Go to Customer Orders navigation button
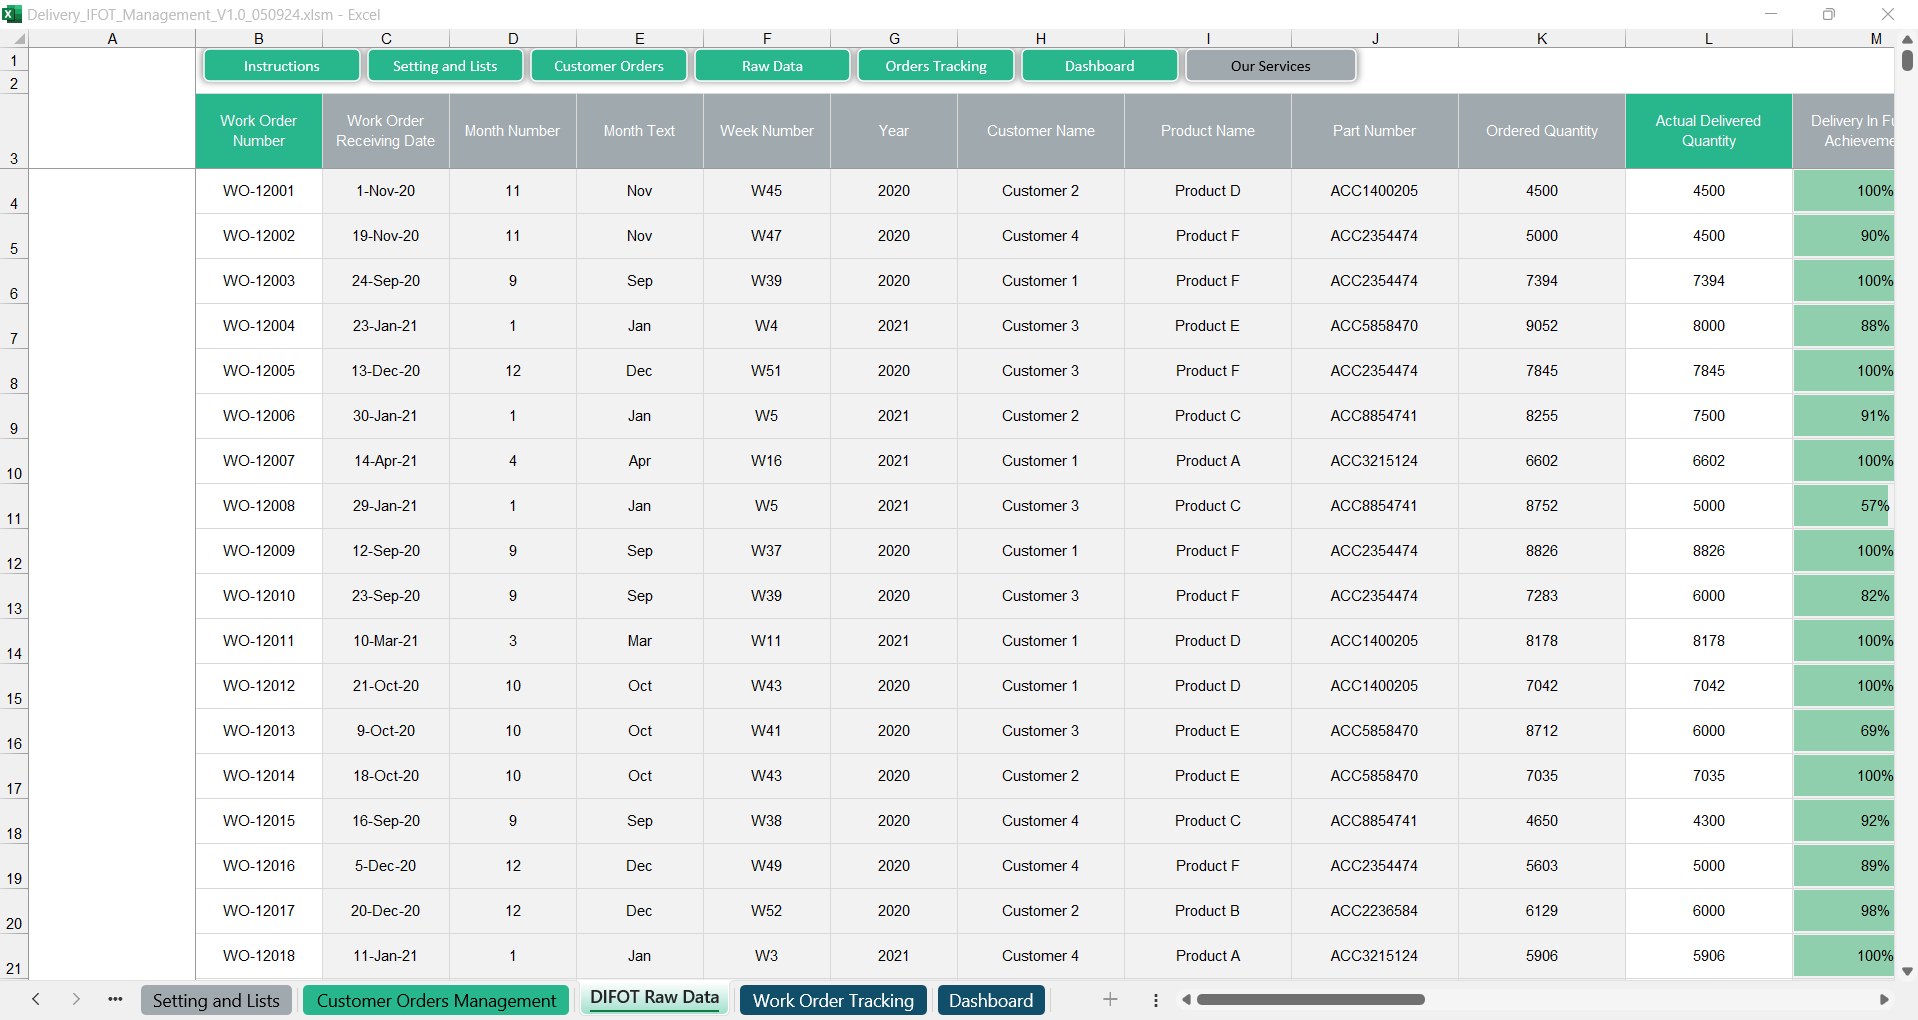Screen dimensions: 1918x1020 tap(608, 66)
